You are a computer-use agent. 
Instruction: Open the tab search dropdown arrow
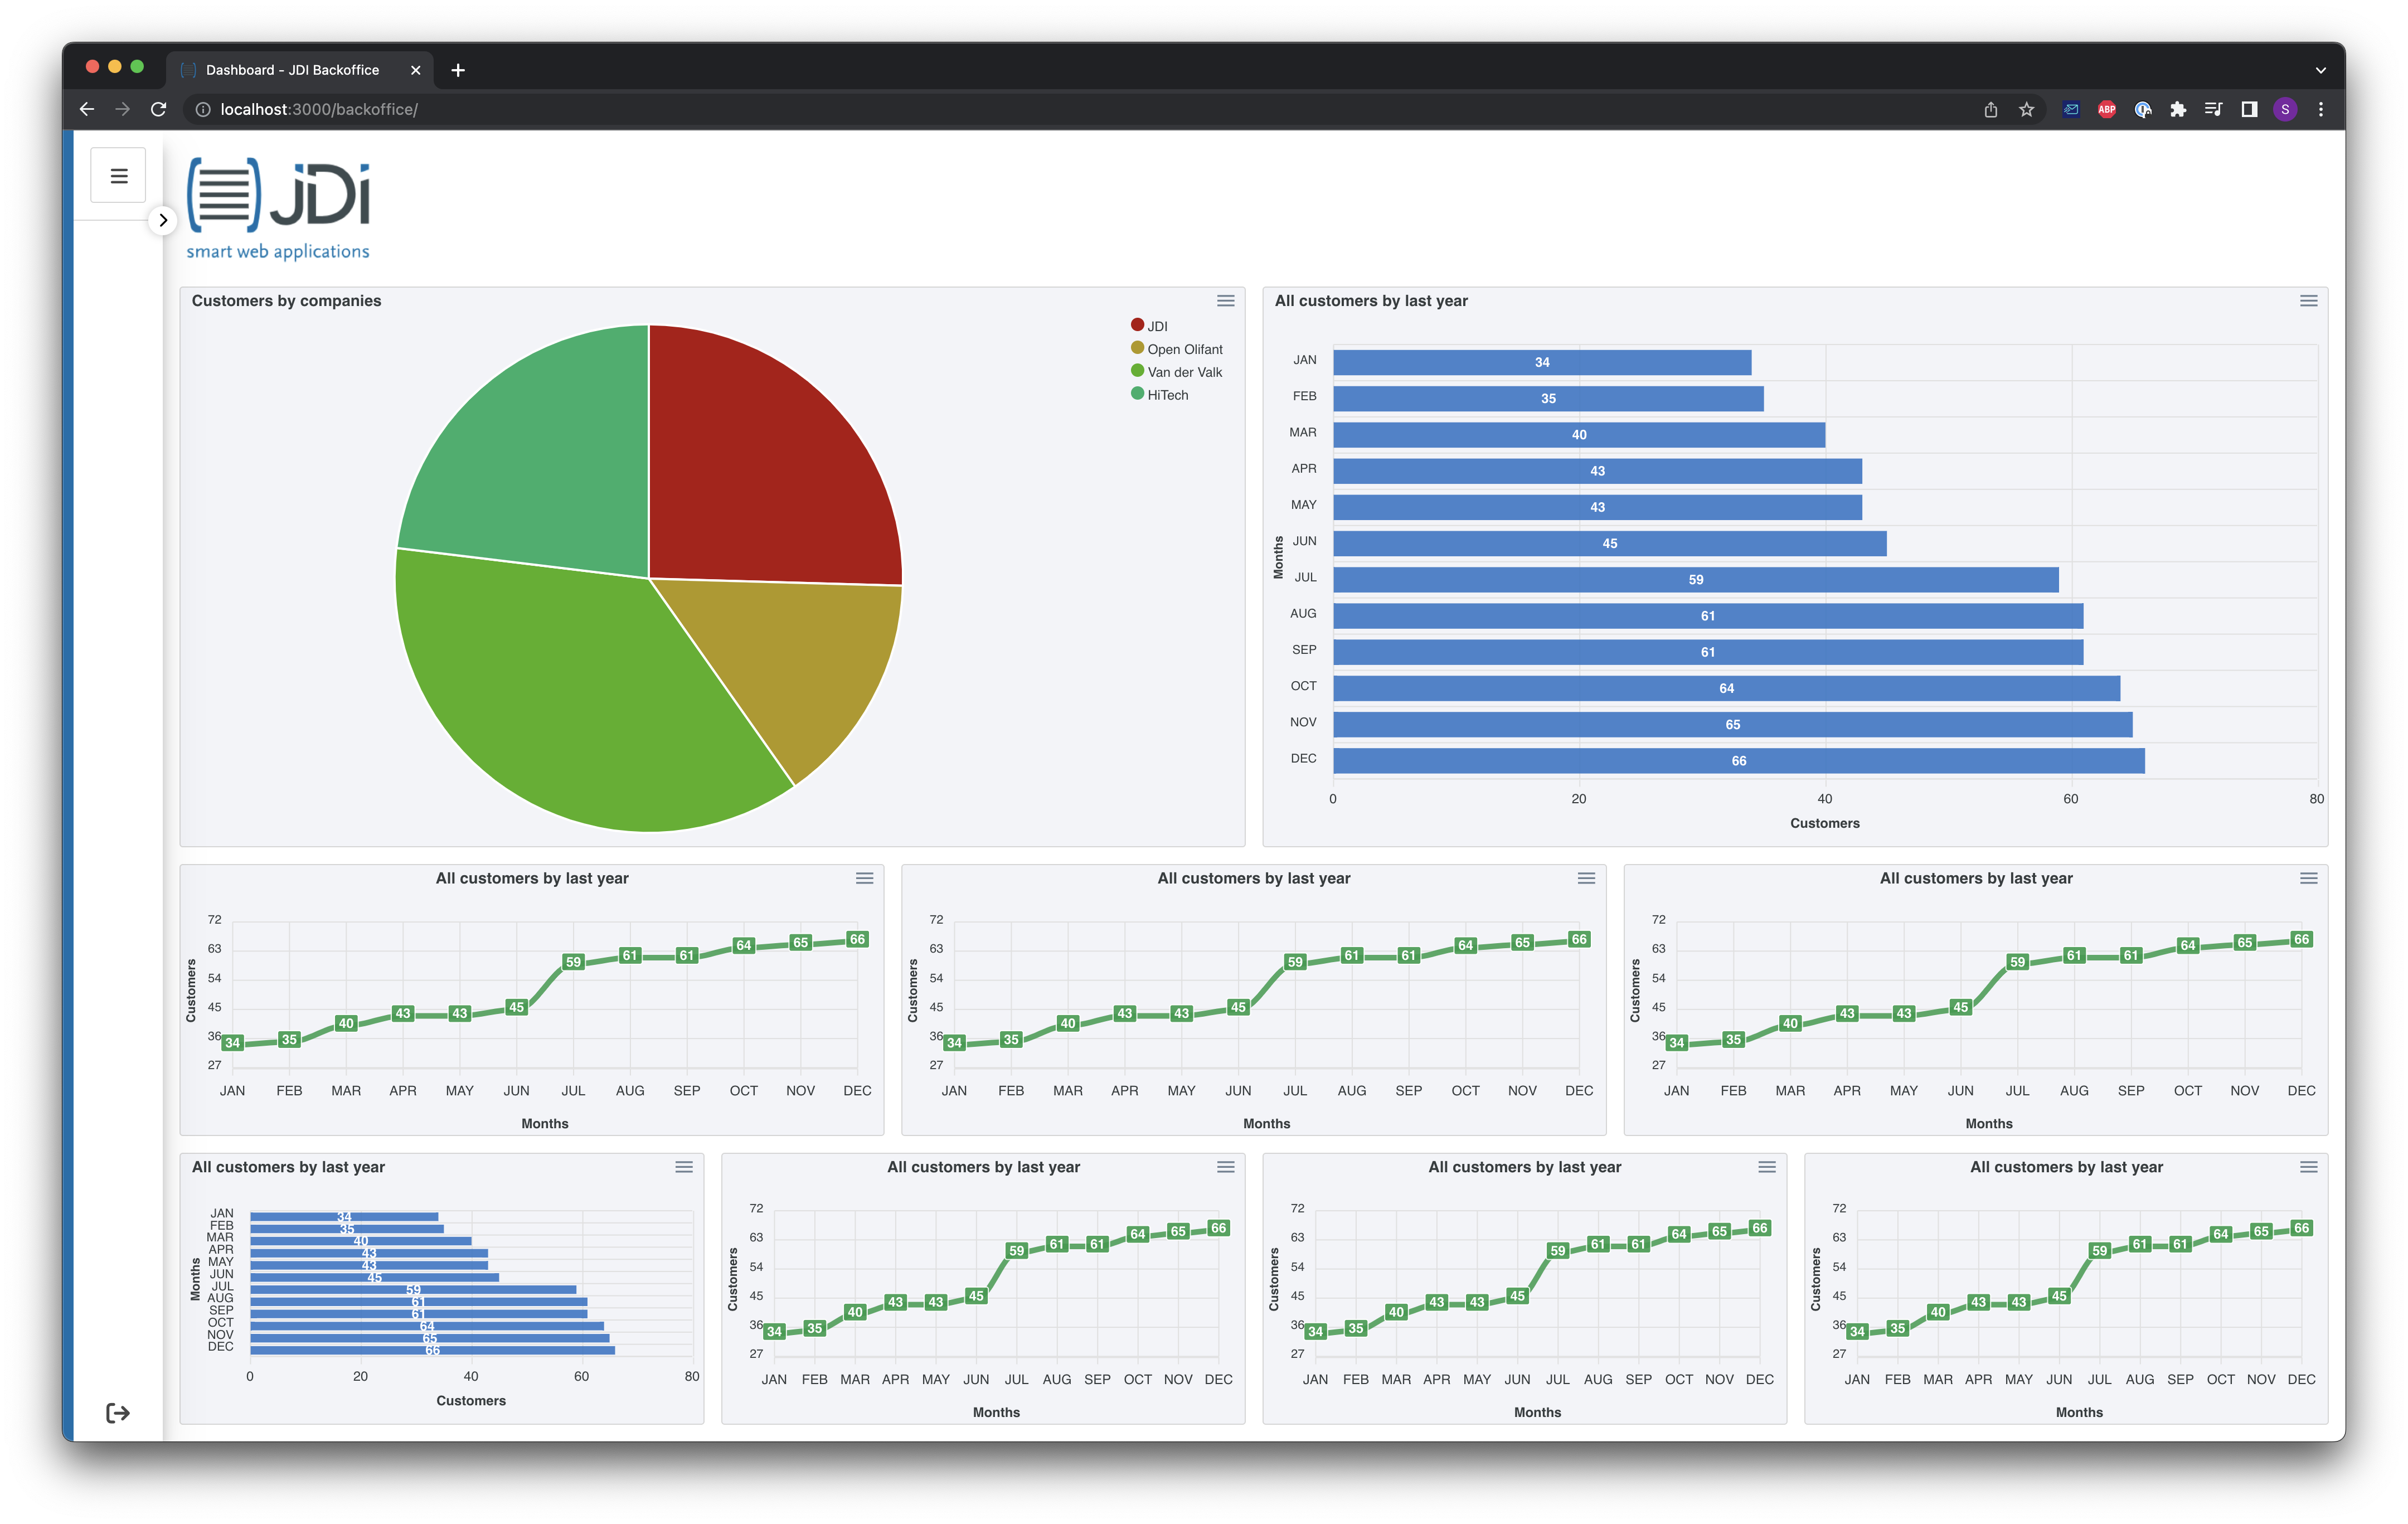[x=2321, y=70]
